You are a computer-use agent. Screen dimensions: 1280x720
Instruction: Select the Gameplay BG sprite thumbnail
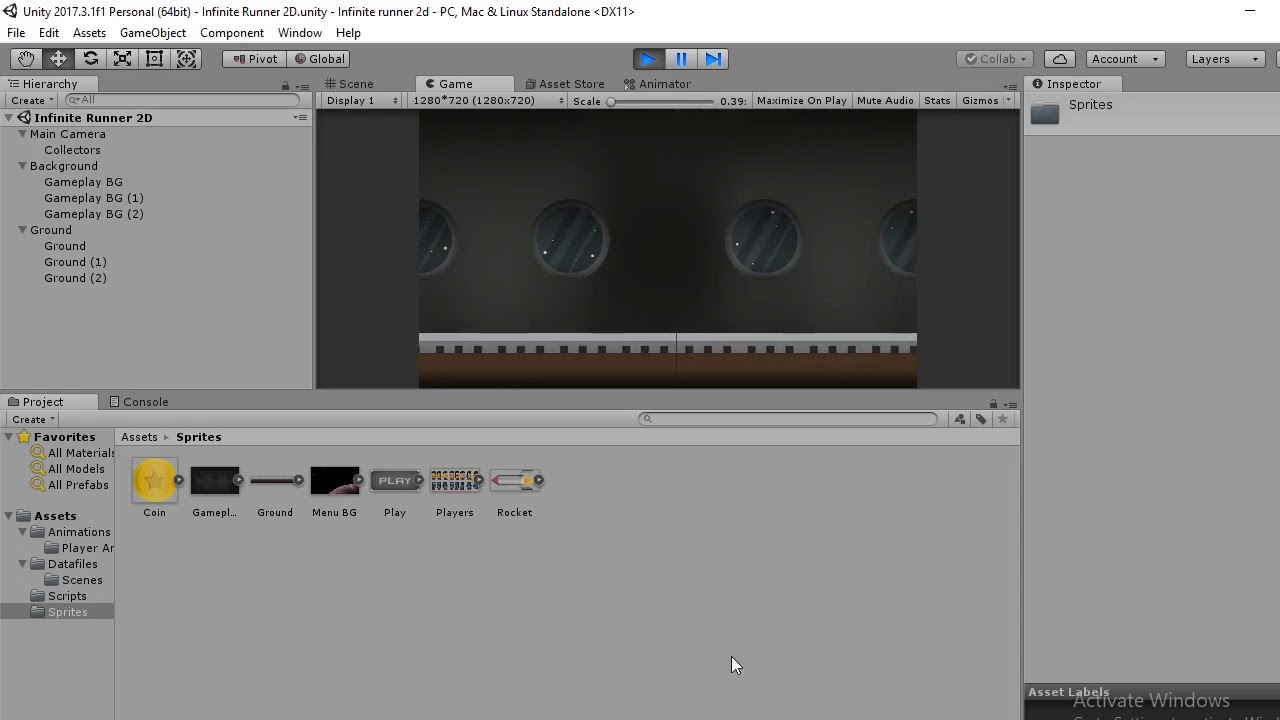[214, 481]
